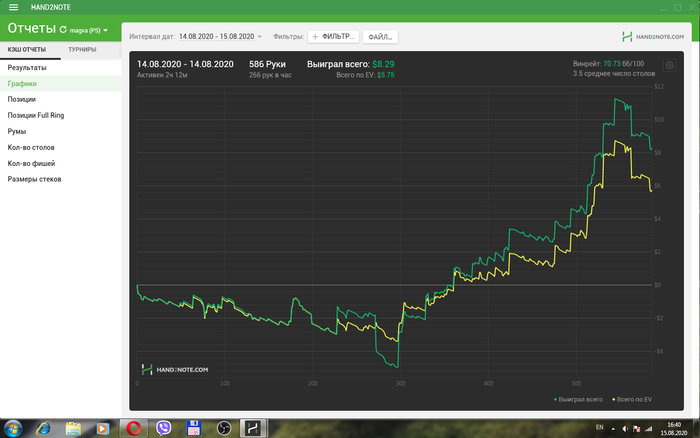This screenshot has height=438, width=700.
Task: Open the network signal tray icon
Action: (x=649, y=429)
